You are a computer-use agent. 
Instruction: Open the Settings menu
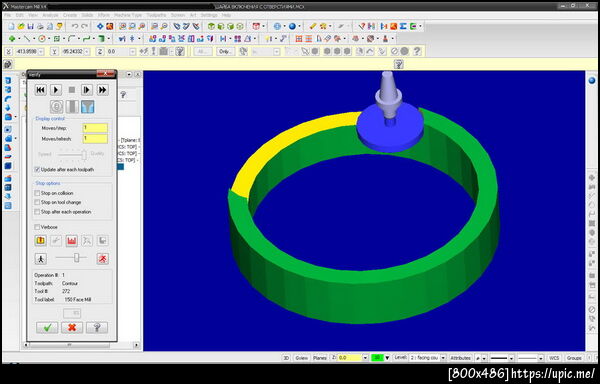209,15
